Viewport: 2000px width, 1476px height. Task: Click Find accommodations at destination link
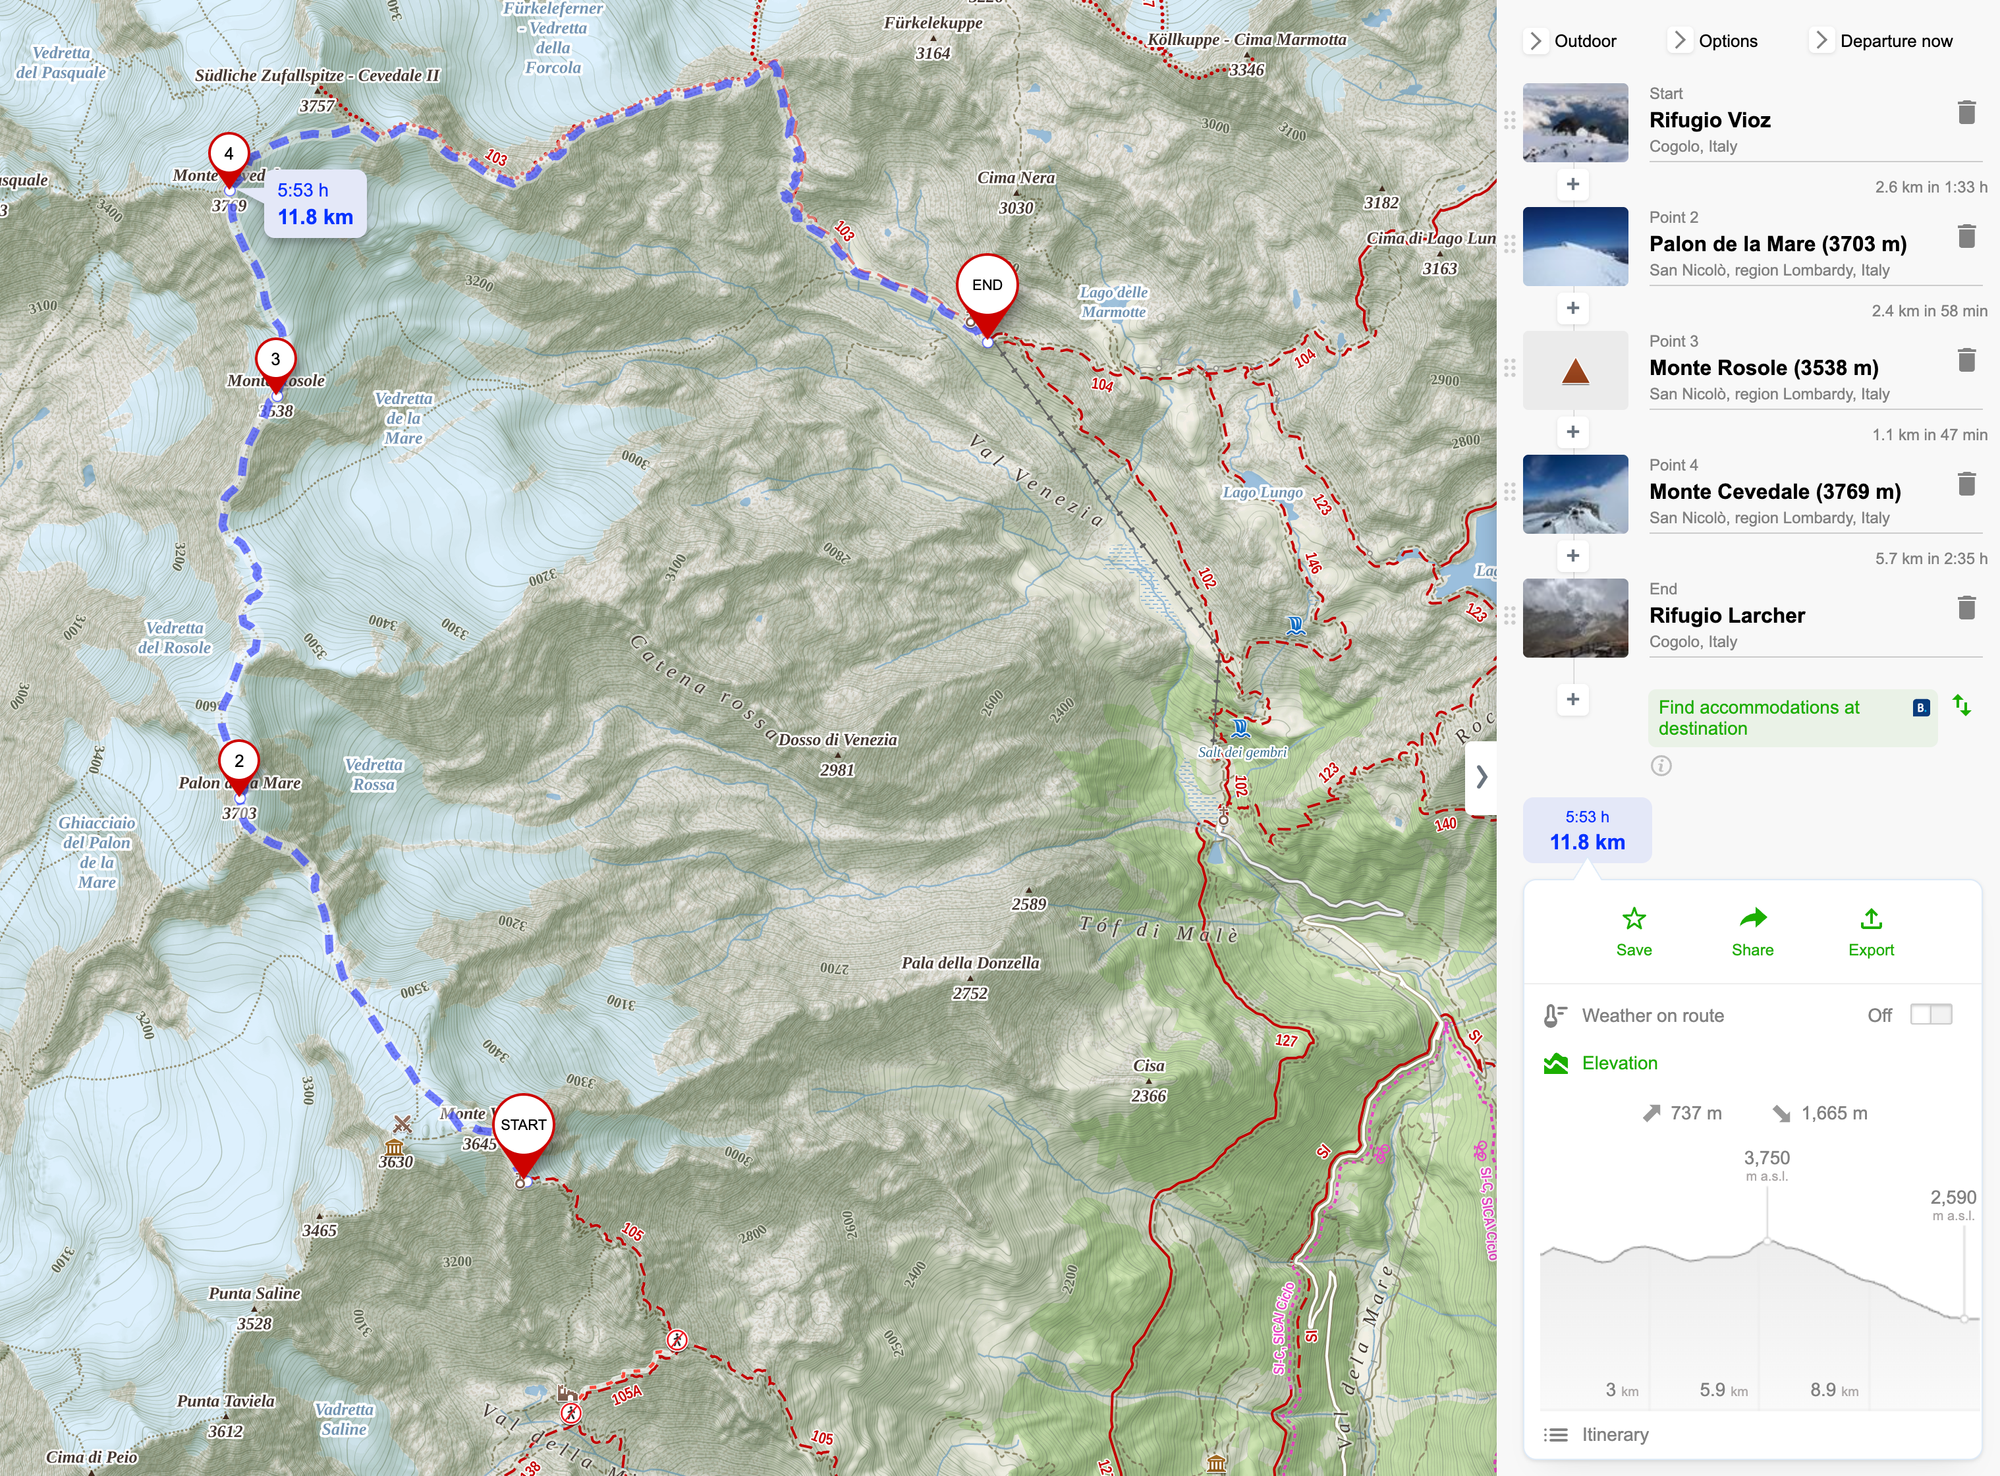tap(1759, 718)
